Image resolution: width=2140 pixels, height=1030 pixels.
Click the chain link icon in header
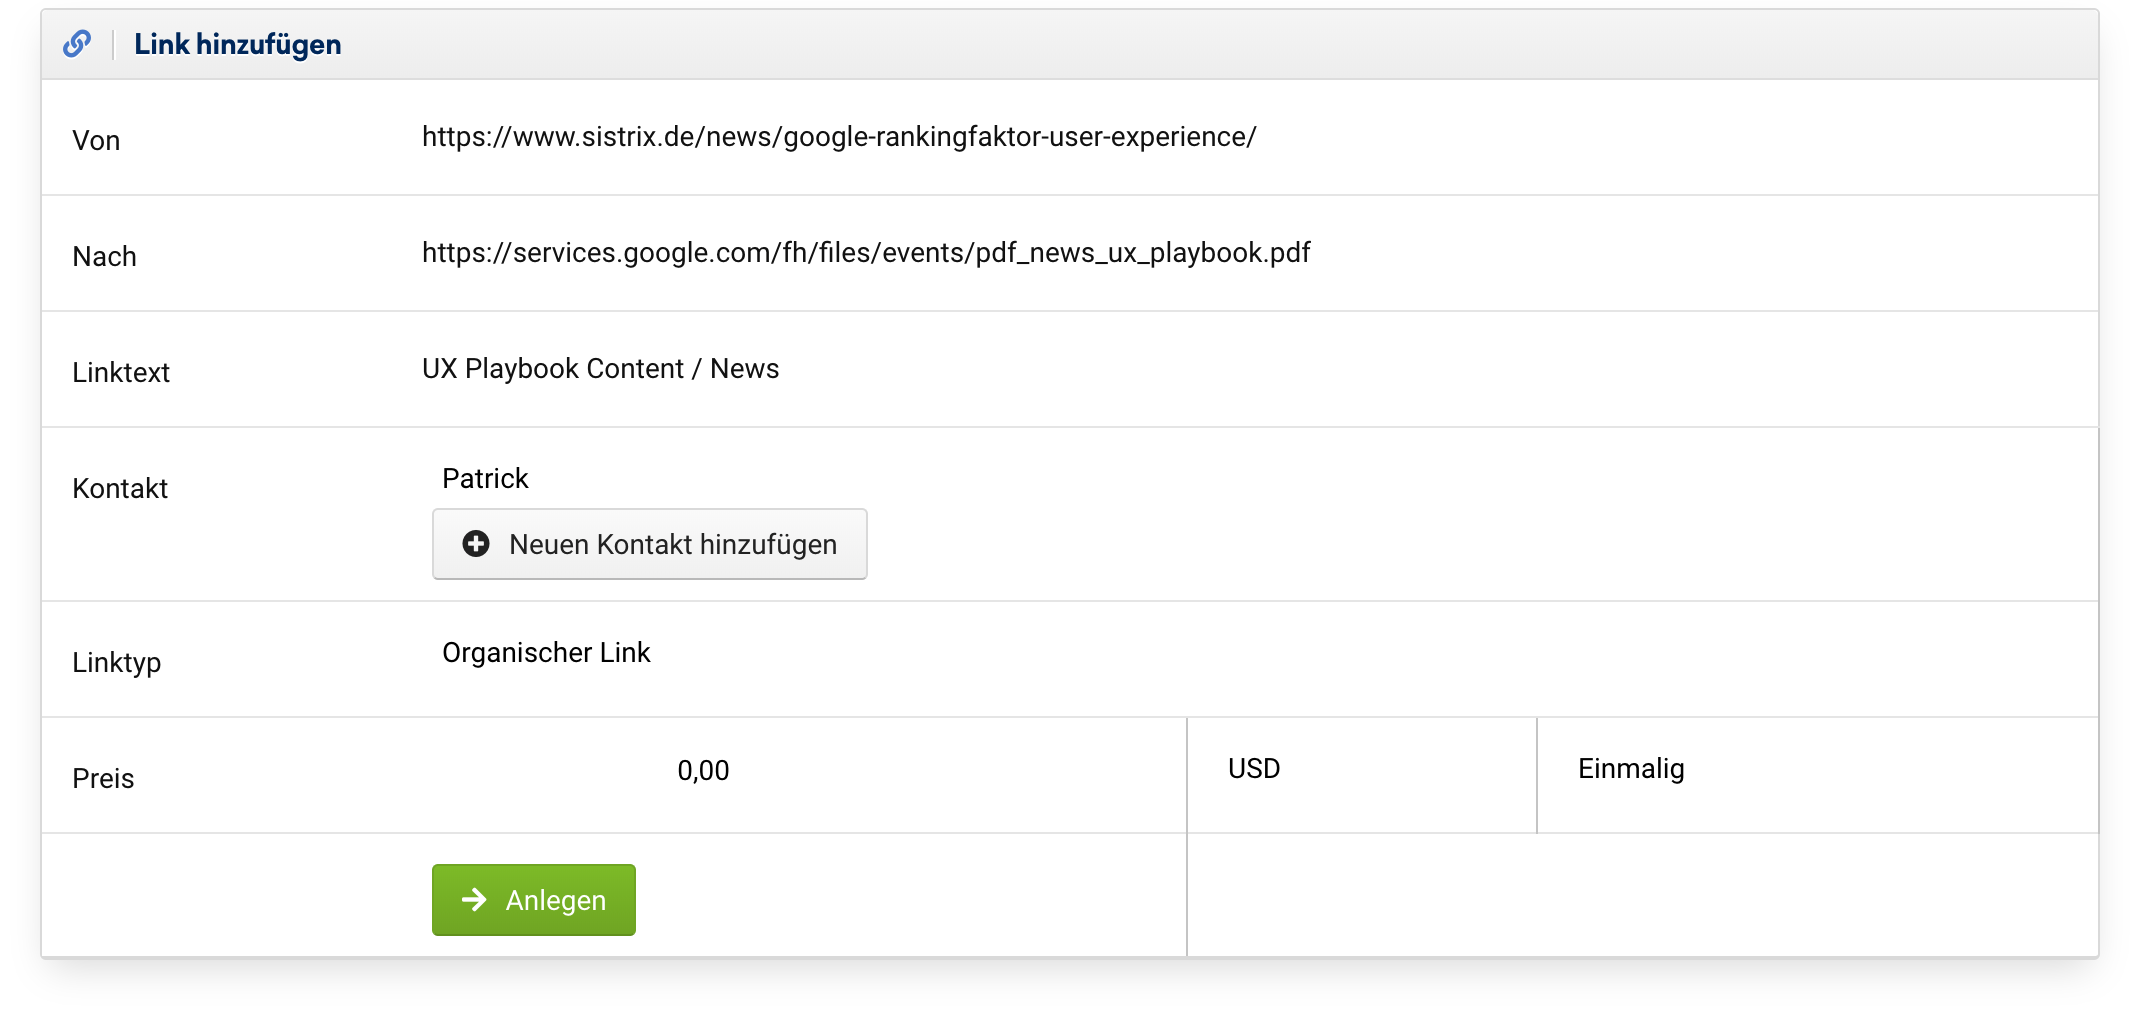(77, 44)
